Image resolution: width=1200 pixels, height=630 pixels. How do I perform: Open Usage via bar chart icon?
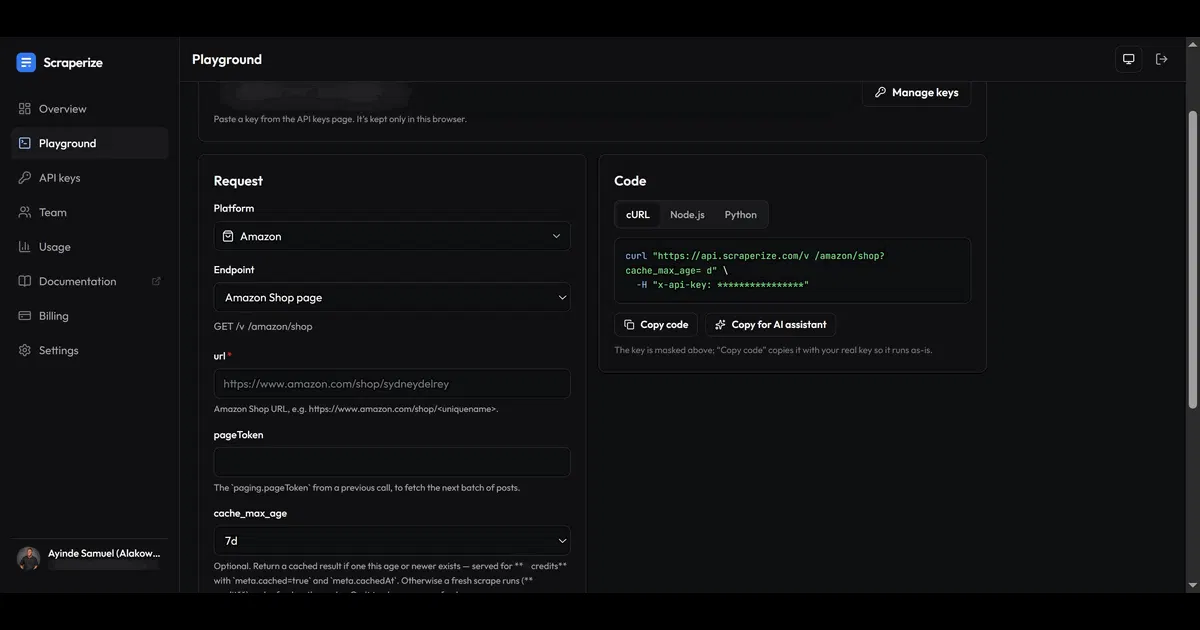25,247
